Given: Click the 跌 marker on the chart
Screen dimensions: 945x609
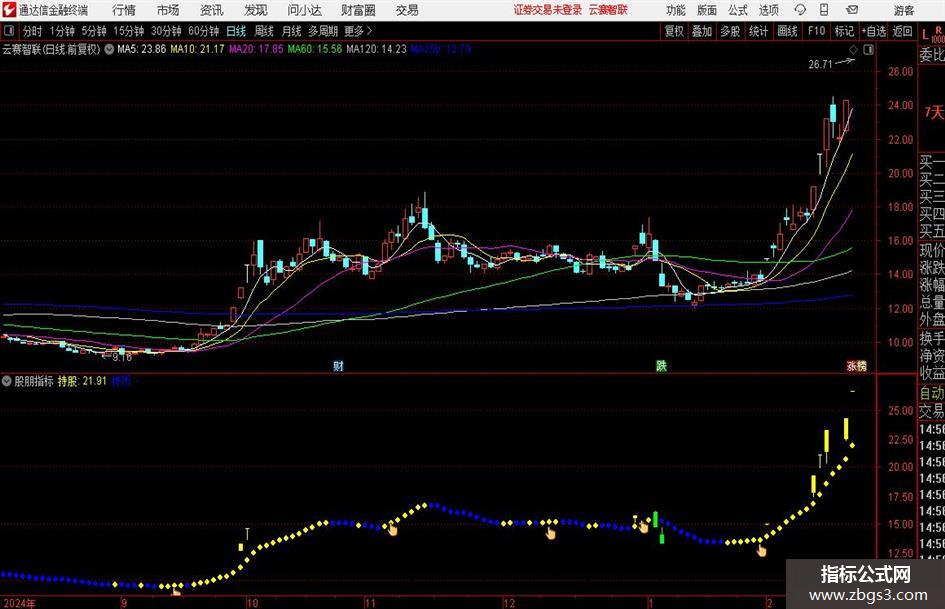Looking at the screenshot, I should [661, 365].
